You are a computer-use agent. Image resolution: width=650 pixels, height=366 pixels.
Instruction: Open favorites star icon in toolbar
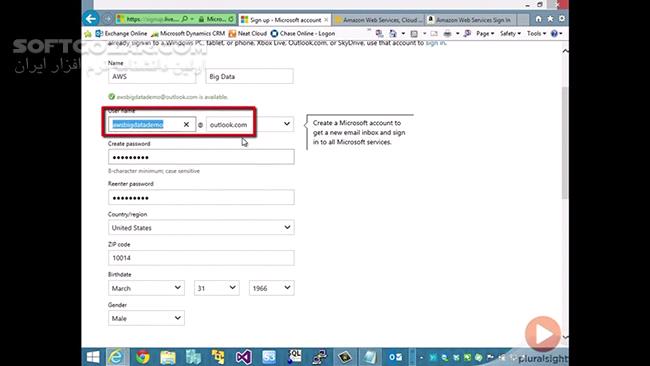coord(550,19)
